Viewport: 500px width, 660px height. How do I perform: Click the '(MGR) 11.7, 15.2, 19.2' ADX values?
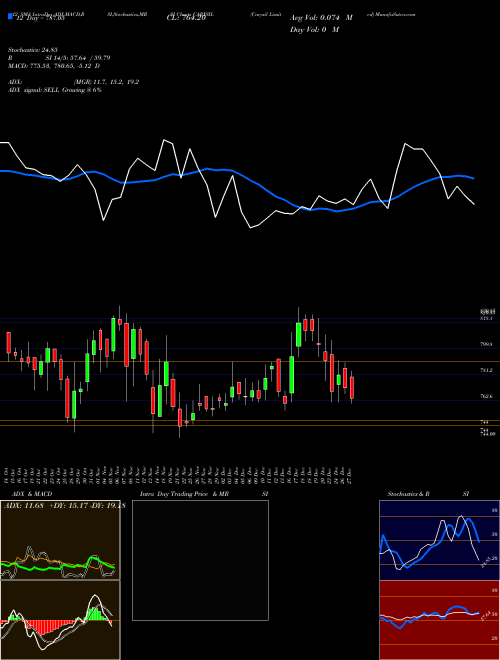106,82
